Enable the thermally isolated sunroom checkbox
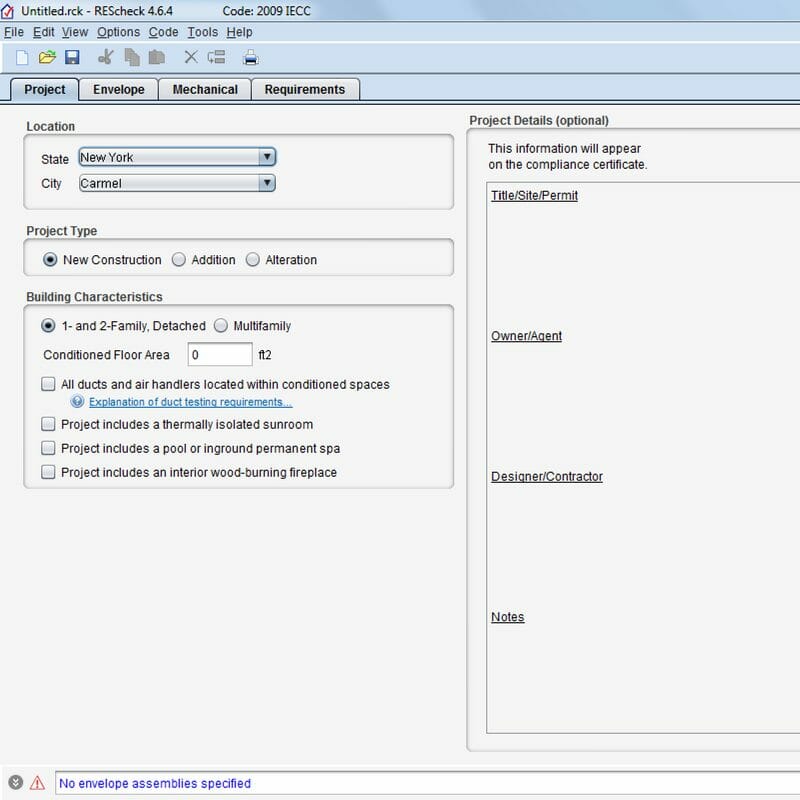This screenshot has width=800, height=800. [x=49, y=425]
